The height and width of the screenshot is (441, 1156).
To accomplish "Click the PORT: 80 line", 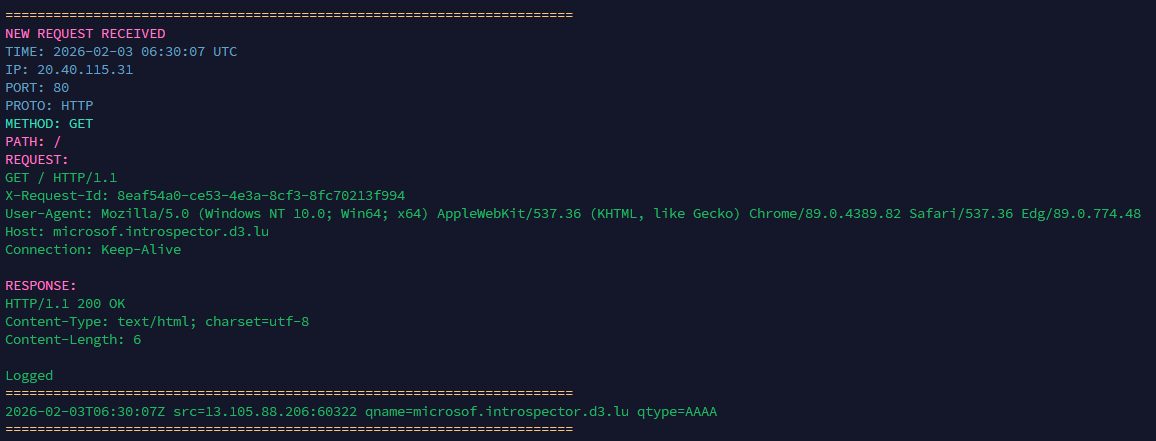I will [x=37, y=87].
